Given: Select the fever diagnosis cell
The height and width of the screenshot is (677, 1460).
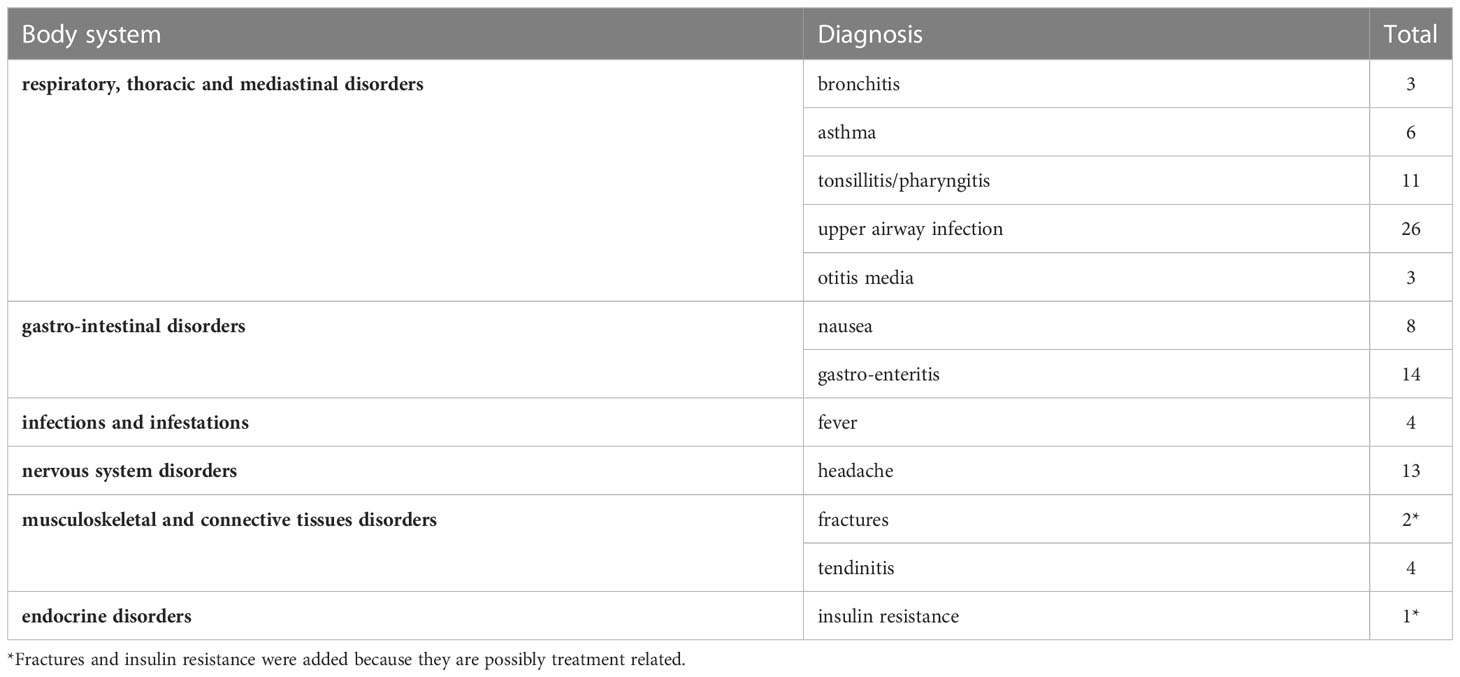Looking at the screenshot, I should point(1087,422).
